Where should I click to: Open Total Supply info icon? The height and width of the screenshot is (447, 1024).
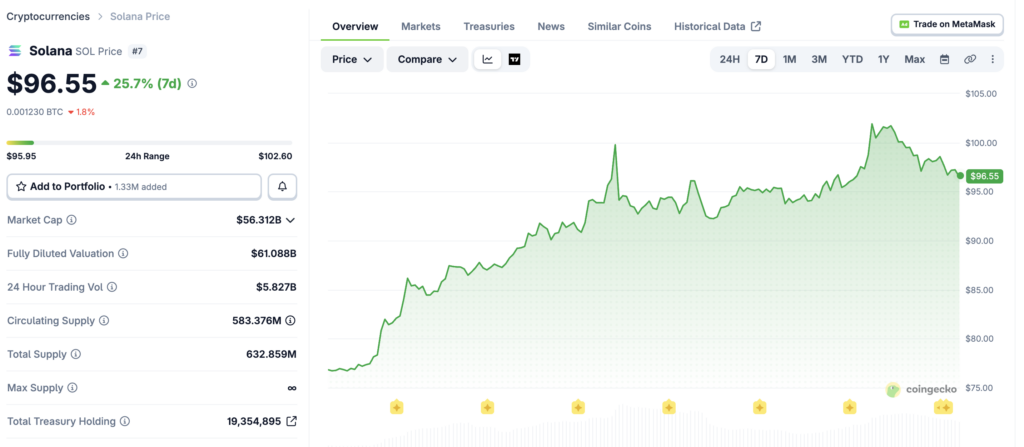click(x=76, y=354)
